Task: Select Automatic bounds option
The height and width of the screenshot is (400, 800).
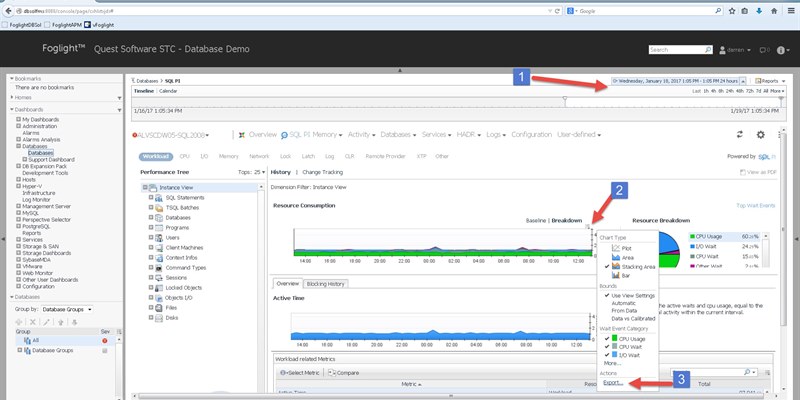Action: coord(623,303)
